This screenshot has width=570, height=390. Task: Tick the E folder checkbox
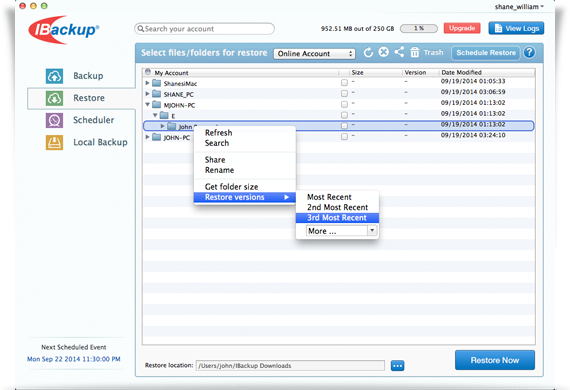[x=344, y=115]
